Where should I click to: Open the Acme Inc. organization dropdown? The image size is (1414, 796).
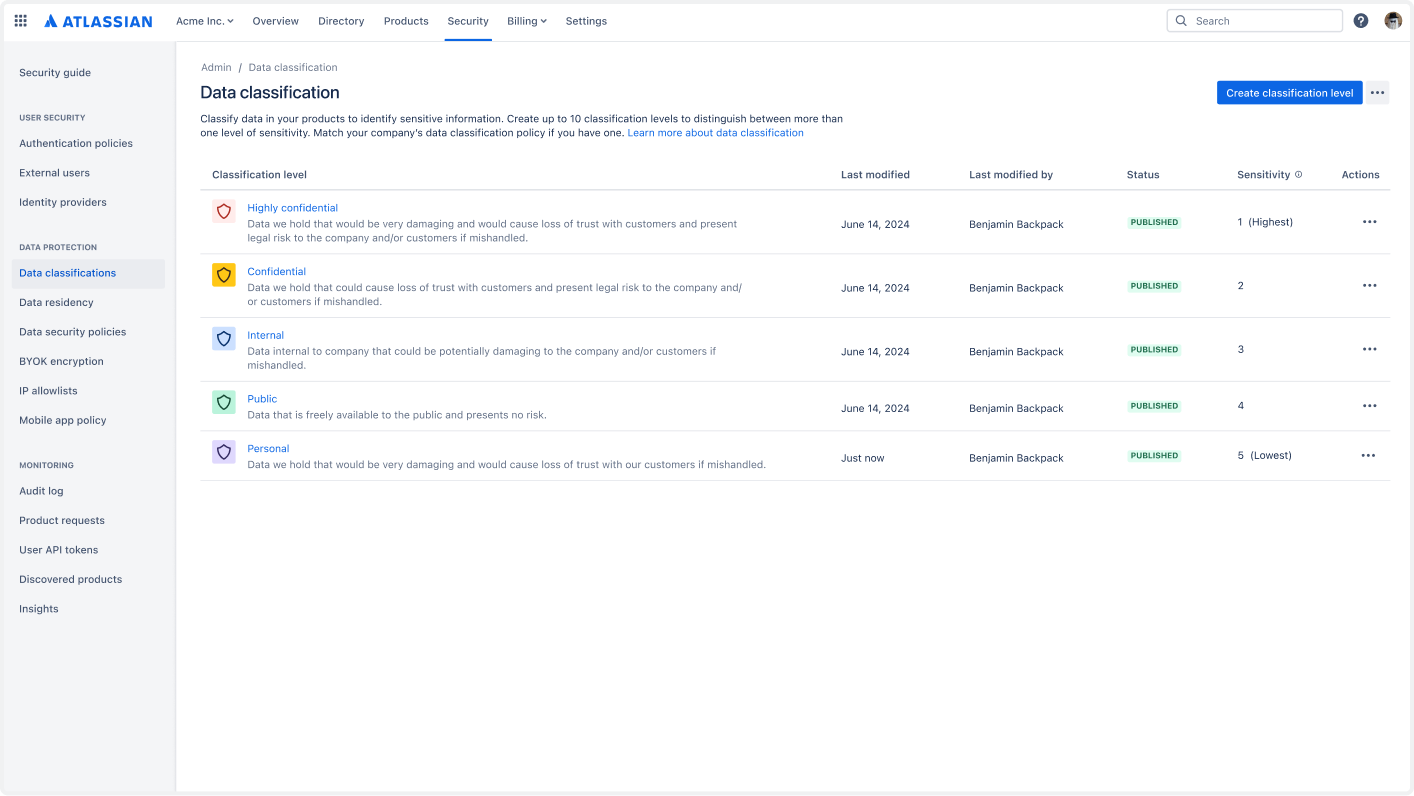[205, 20]
